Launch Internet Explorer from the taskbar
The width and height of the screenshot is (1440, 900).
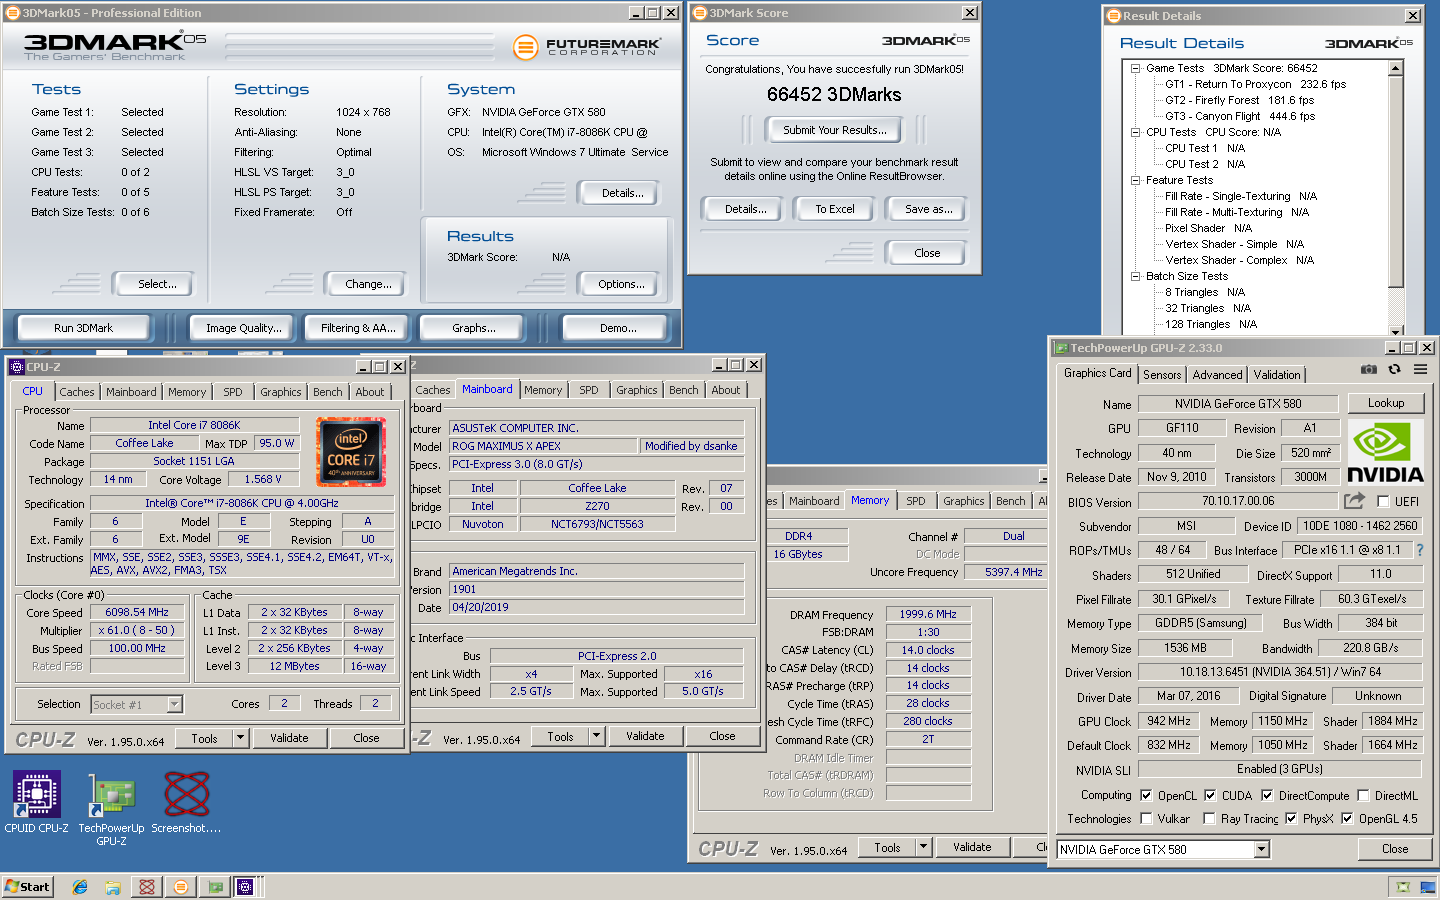pyautogui.click(x=80, y=887)
